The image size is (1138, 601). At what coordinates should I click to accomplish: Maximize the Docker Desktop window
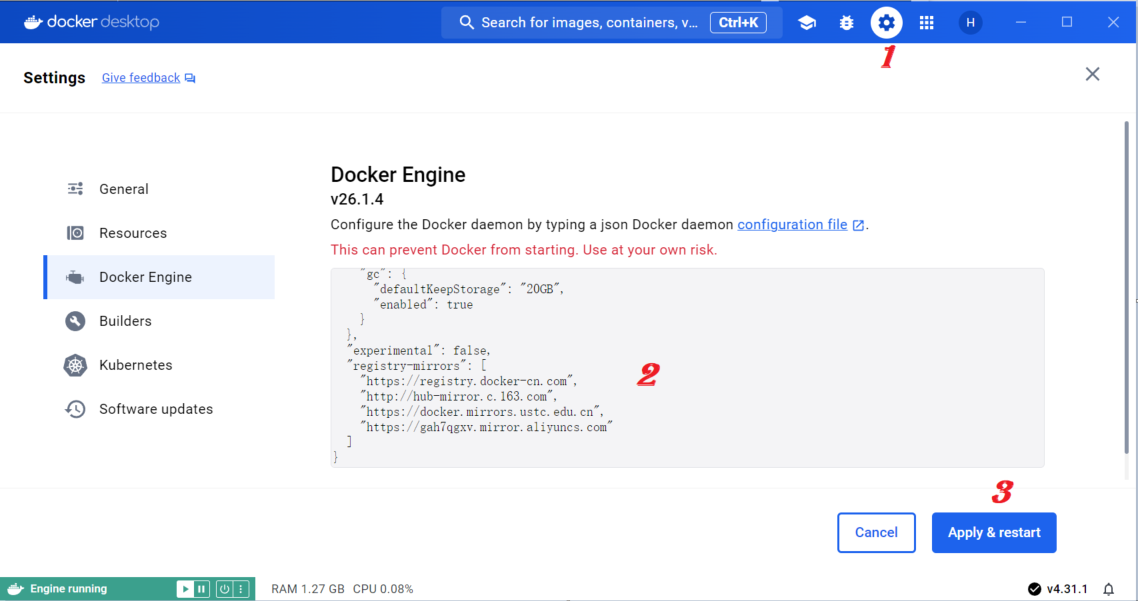click(1067, 23)
